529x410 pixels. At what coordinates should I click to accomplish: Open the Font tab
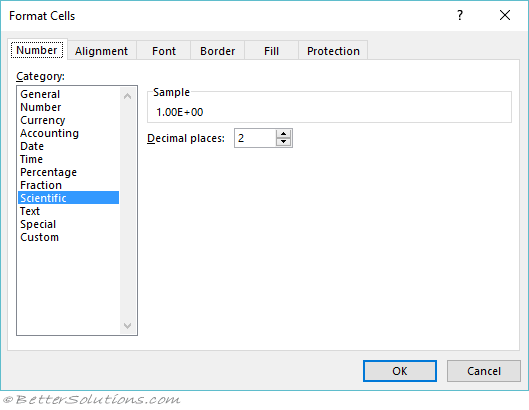(x=164, y=51)
